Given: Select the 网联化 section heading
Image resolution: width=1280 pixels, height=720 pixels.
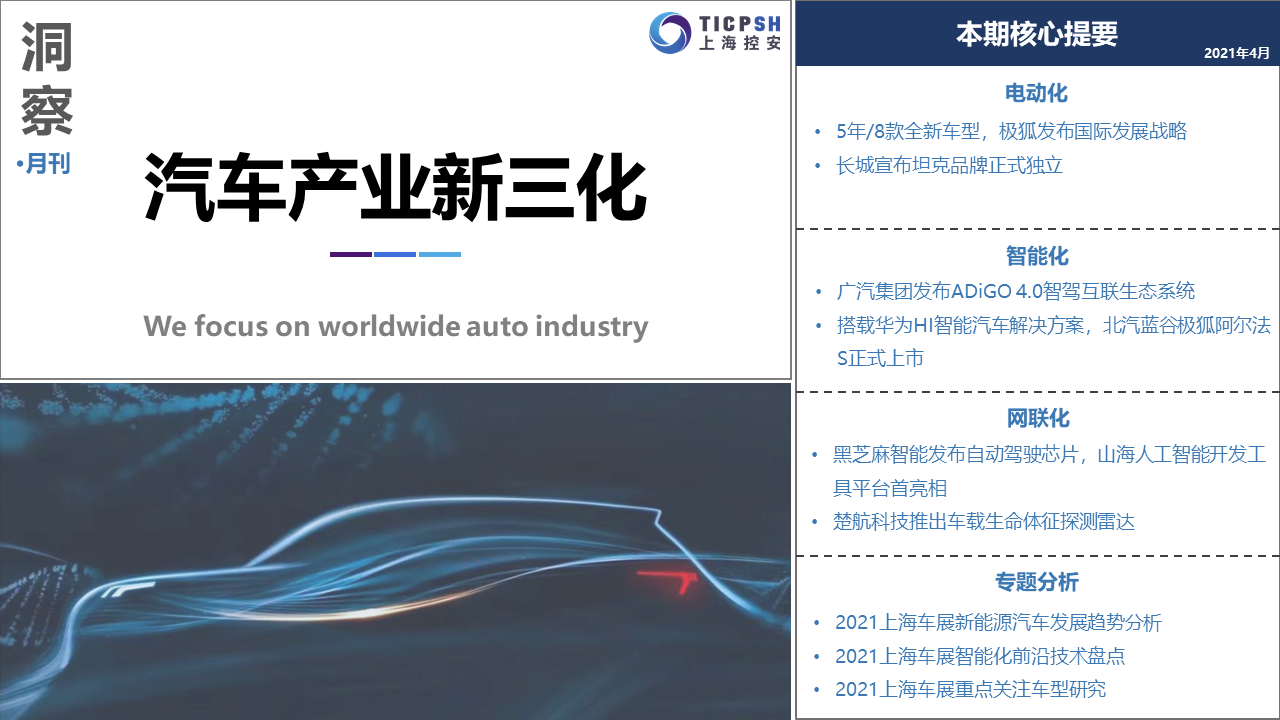Looking at the screenshot, I should 1037,418.
